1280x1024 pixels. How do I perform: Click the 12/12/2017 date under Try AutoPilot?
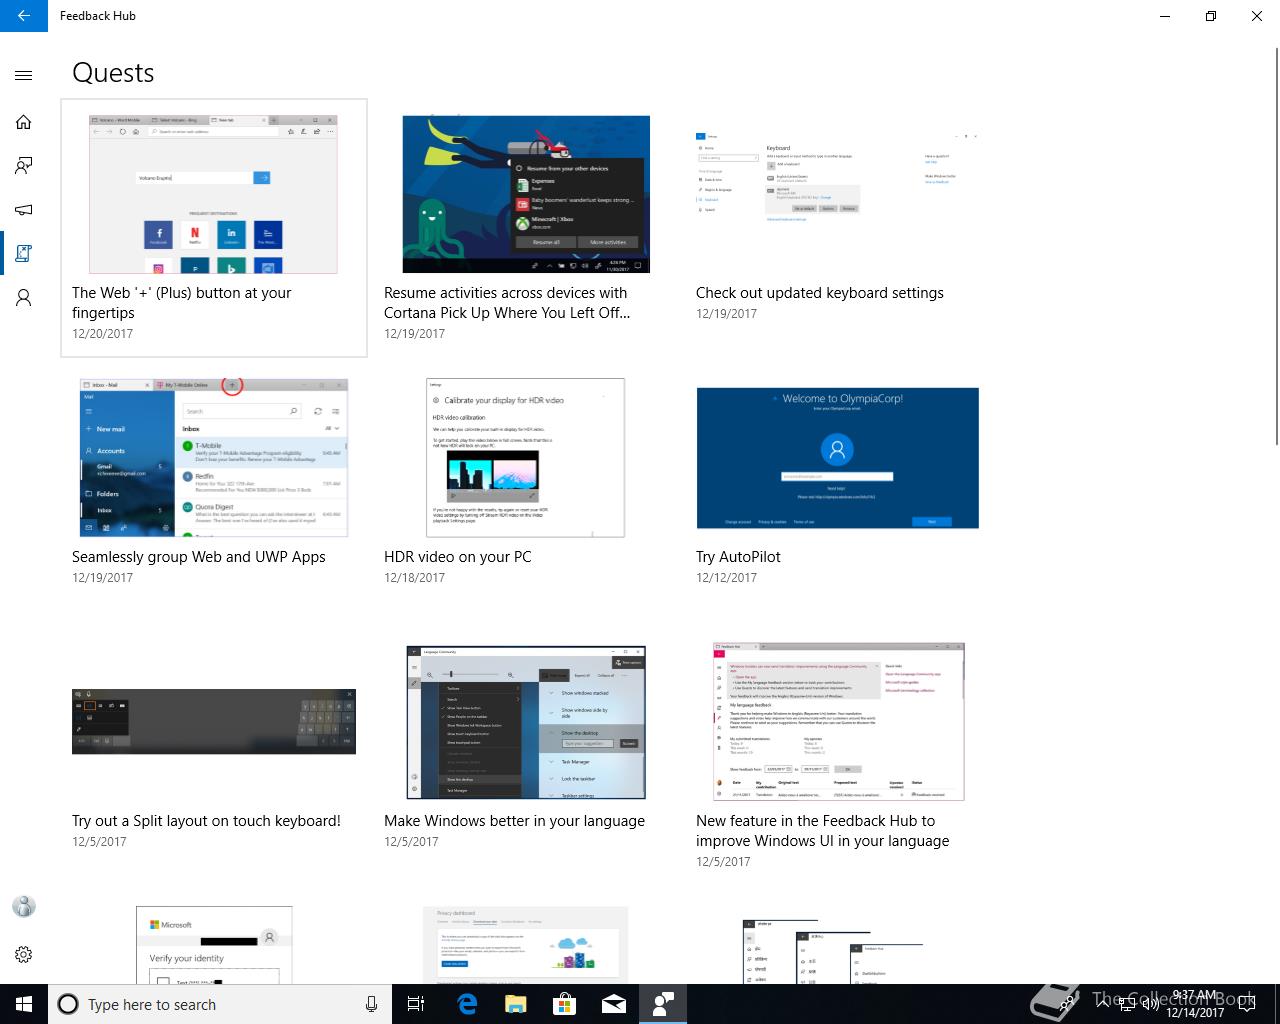(726, 578)
